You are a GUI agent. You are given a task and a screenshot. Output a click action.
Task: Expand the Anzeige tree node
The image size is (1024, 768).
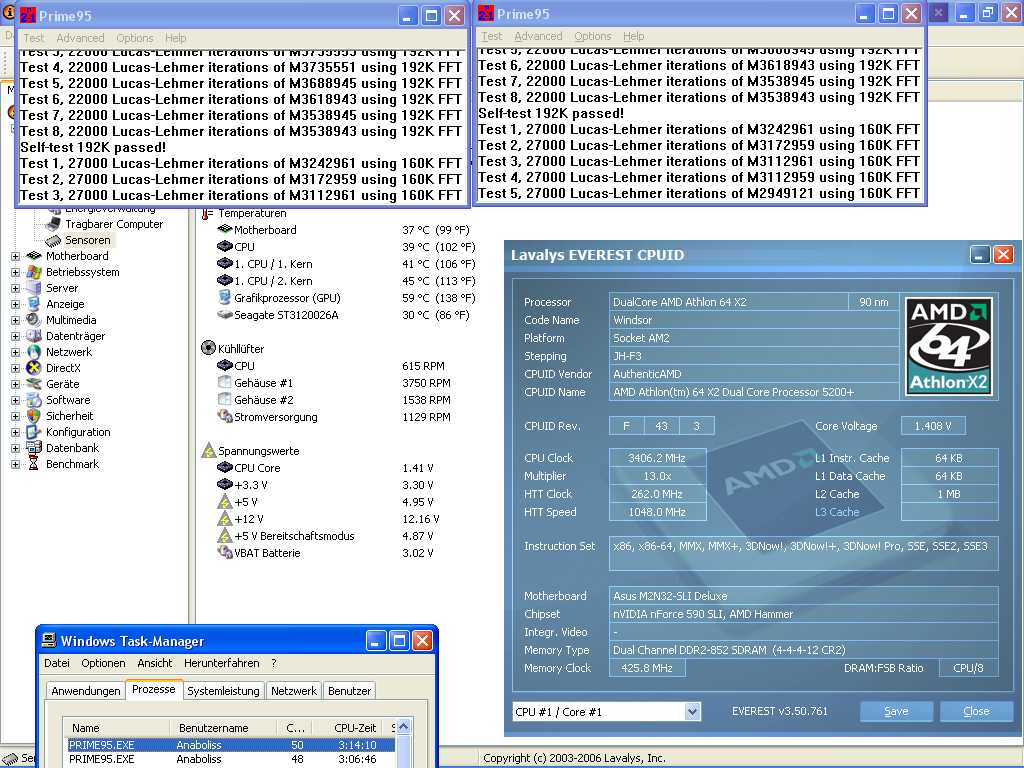coord(15,304)
